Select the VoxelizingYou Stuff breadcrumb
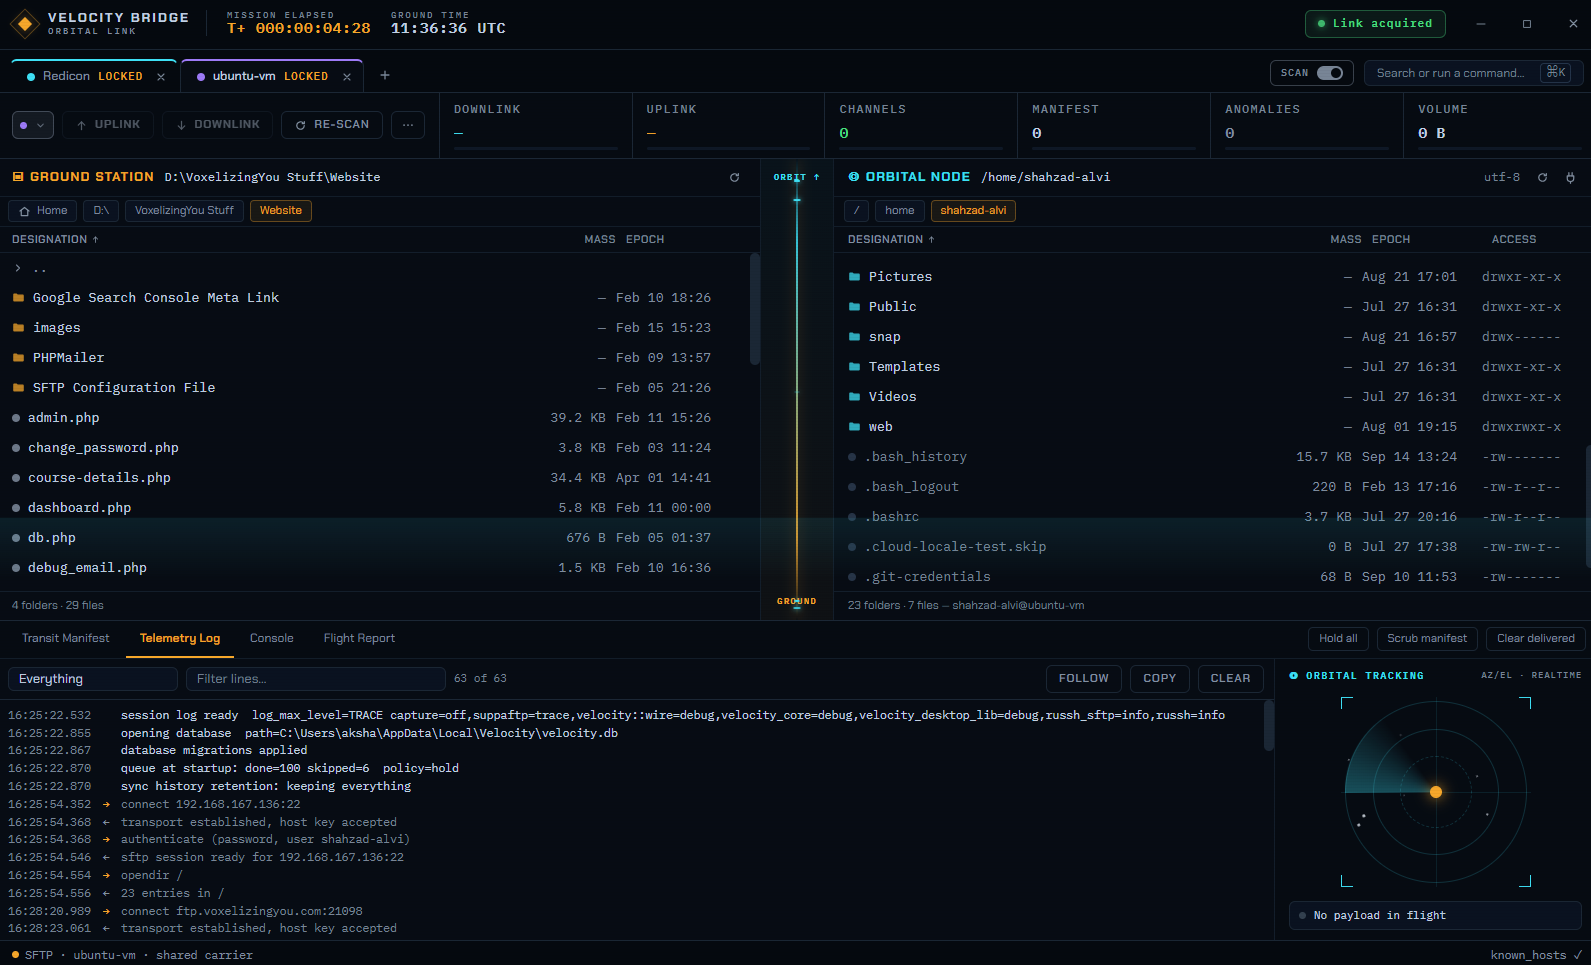The height and width of the screenshot is (965, 1591). (184, 211)
